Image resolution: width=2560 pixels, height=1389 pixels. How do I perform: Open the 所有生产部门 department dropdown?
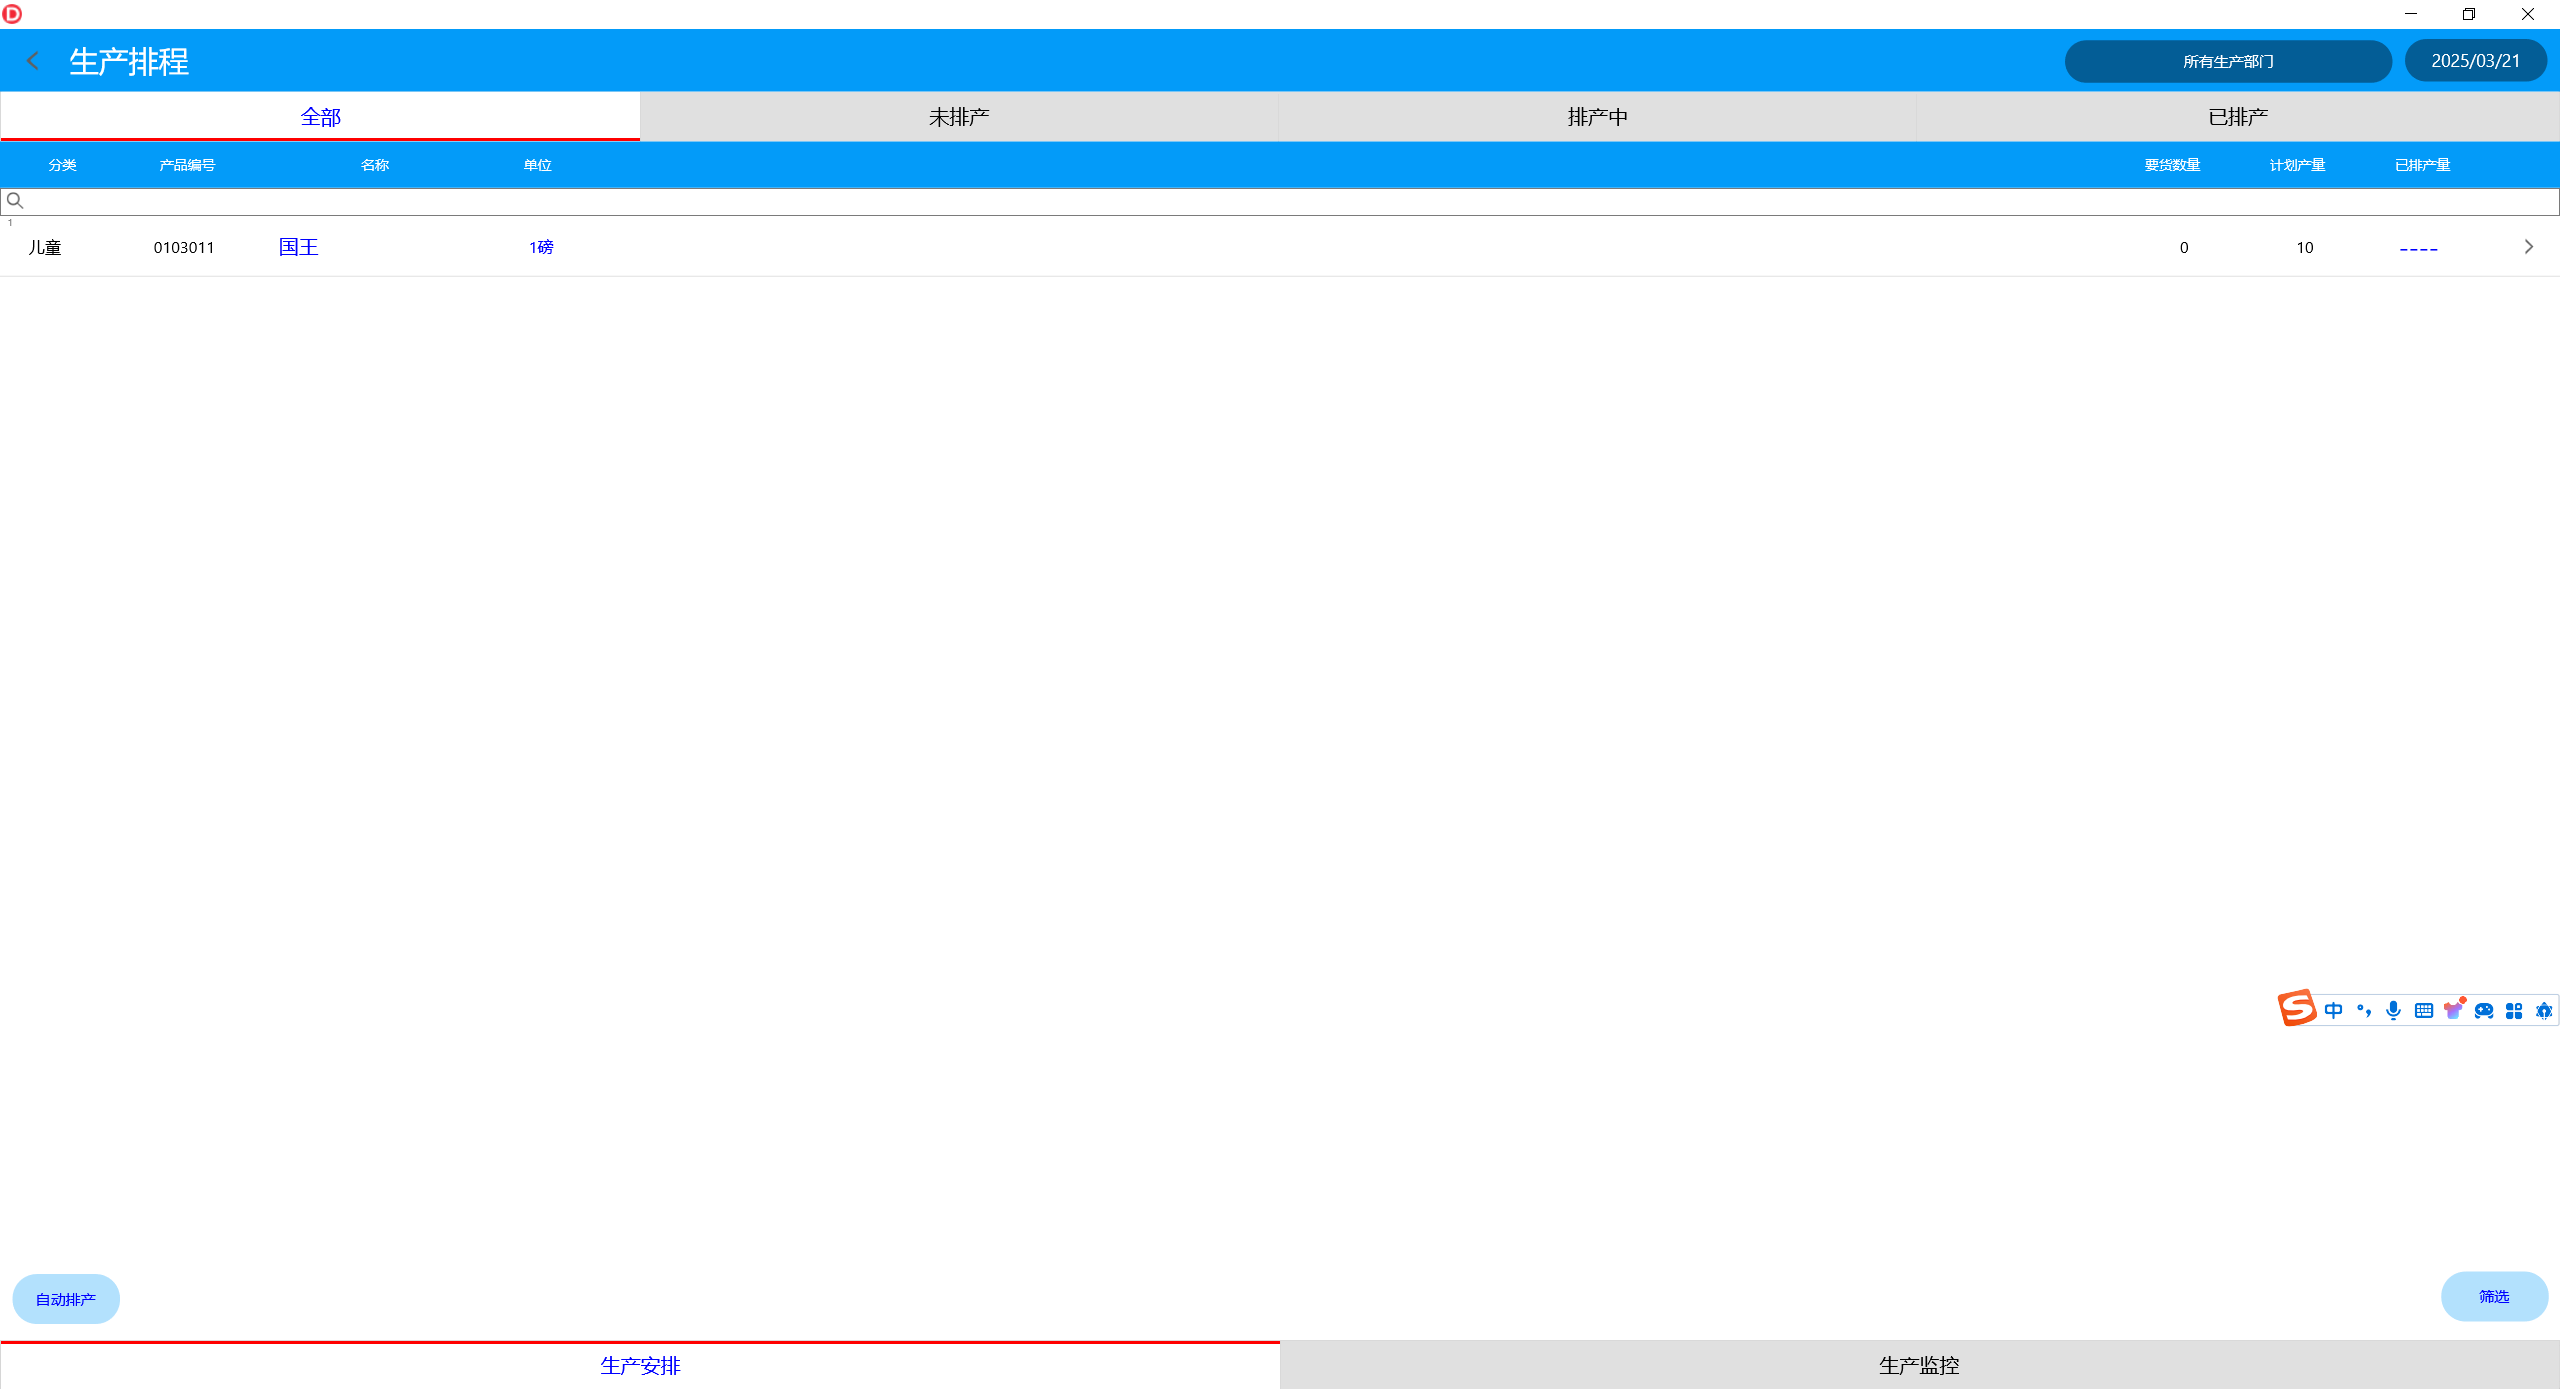[x=2227, y=61]
